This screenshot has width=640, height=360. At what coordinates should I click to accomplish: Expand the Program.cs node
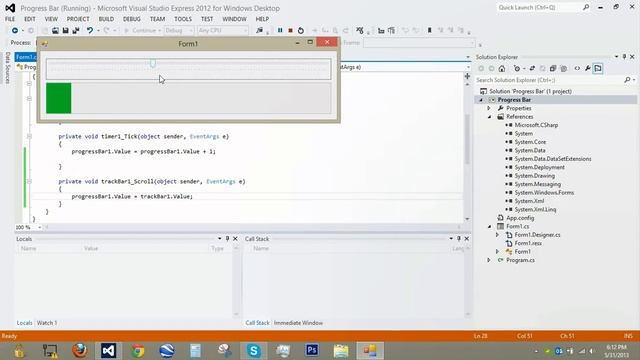click(489, 260)
